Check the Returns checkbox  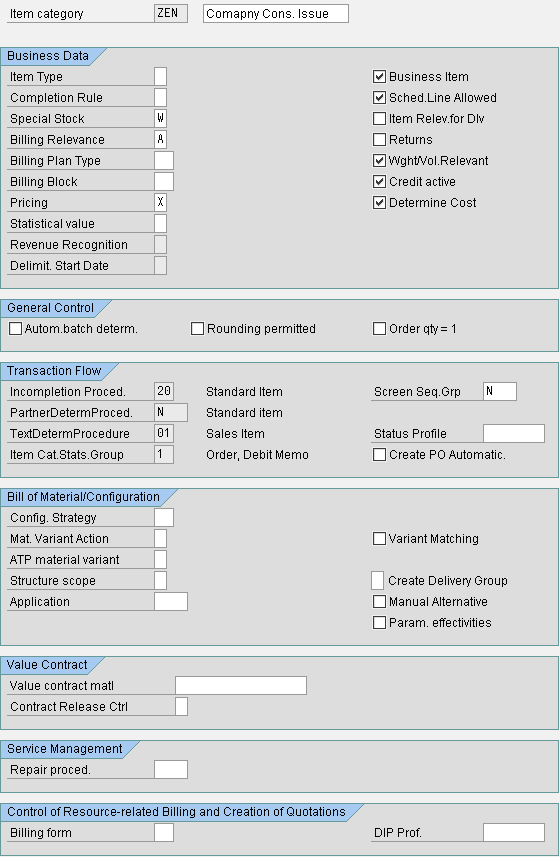[379, 140]
